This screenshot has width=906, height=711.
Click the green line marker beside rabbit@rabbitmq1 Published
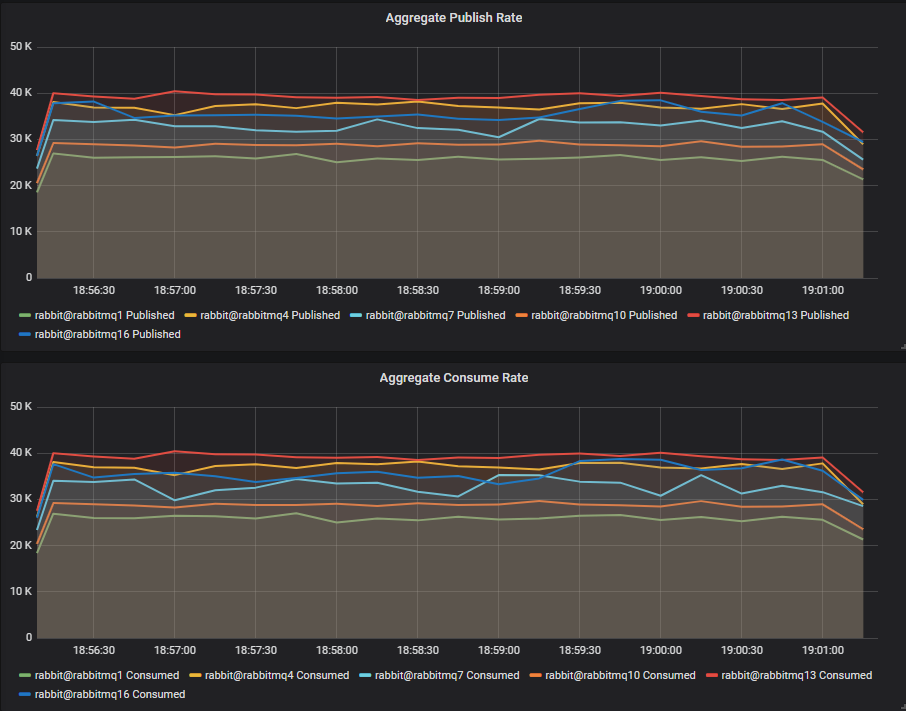(25, 314)
